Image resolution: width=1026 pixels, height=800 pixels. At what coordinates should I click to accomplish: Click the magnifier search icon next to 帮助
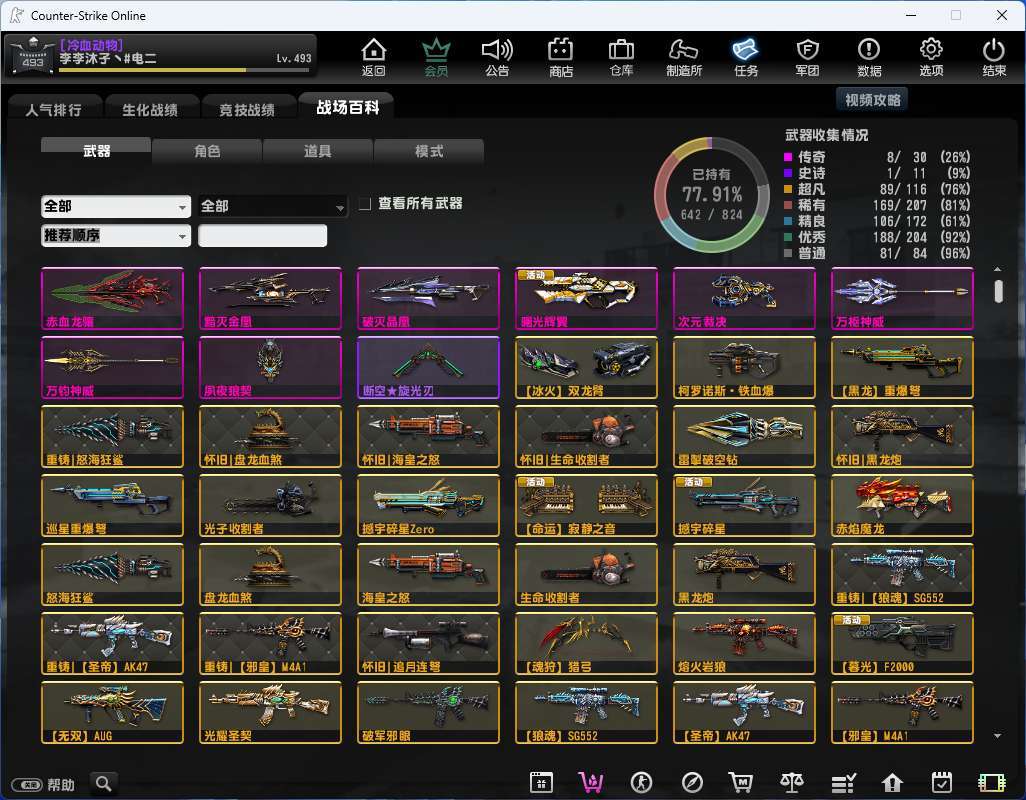click(x=103, y=783)
